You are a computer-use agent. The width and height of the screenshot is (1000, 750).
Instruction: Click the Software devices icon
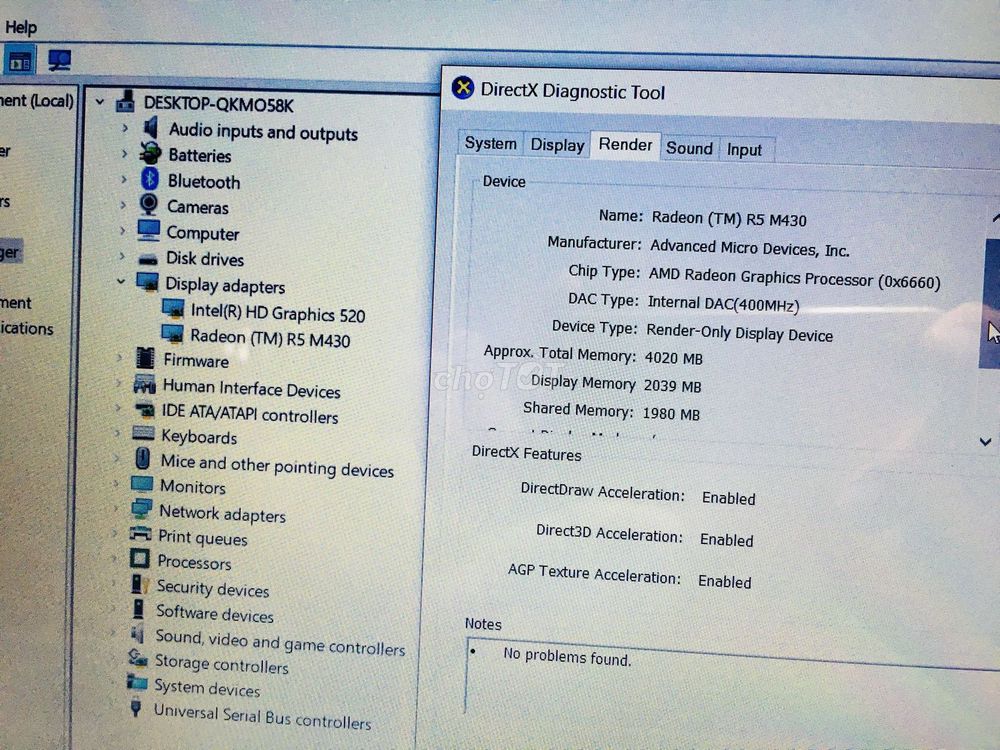pos(138,608)
